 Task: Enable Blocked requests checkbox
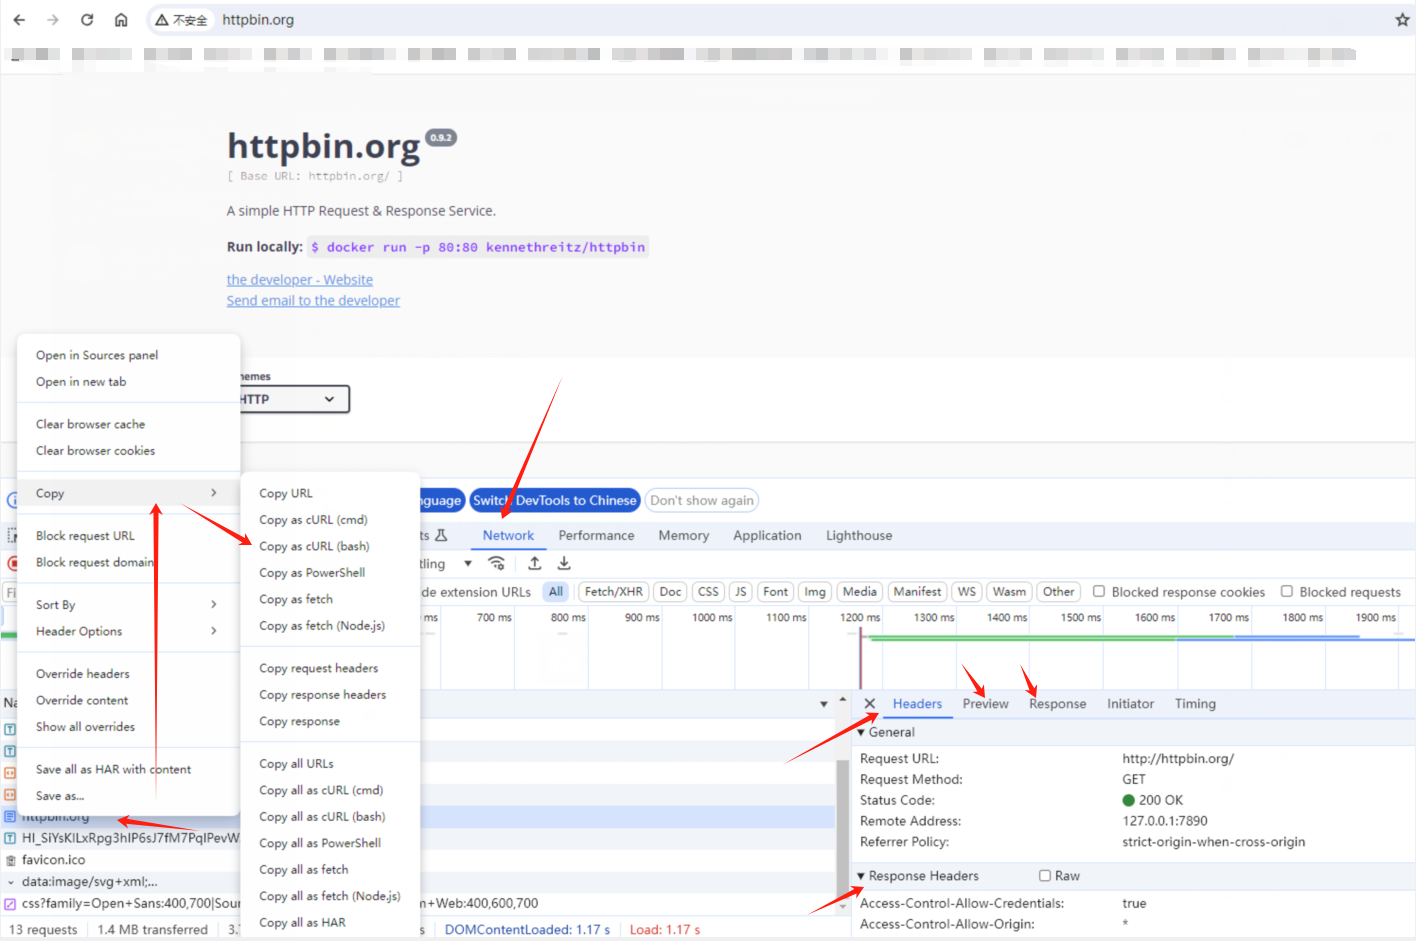(x=1287, y=591)
